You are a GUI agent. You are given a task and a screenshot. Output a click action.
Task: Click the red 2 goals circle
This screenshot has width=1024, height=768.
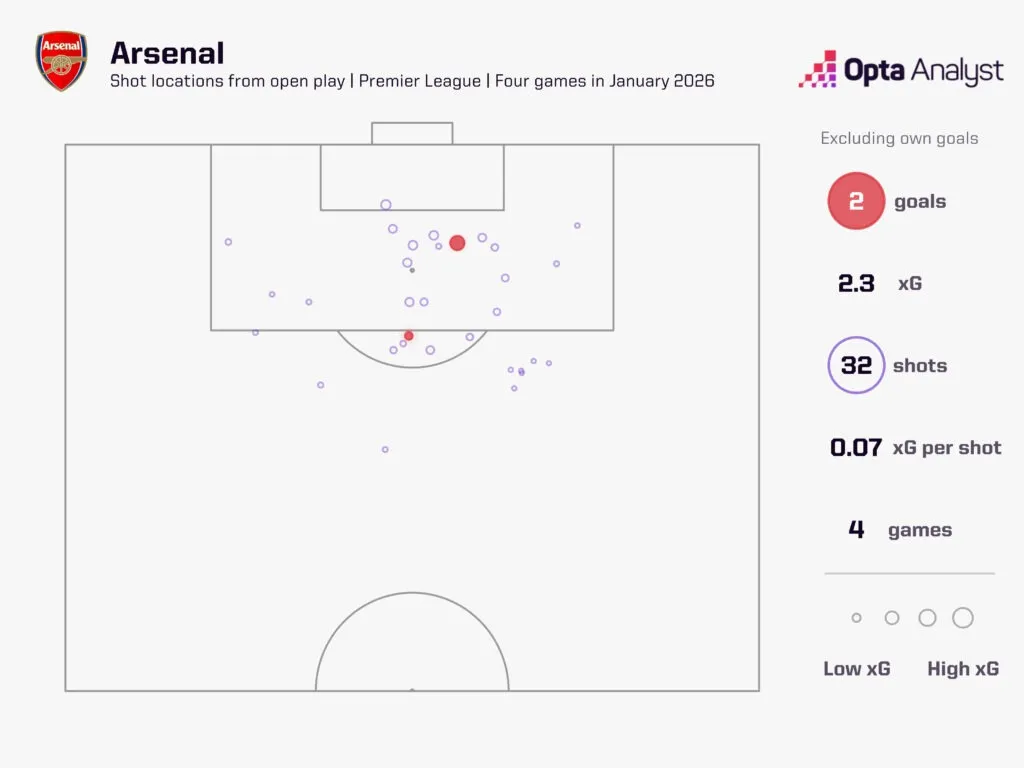(856, 201)
